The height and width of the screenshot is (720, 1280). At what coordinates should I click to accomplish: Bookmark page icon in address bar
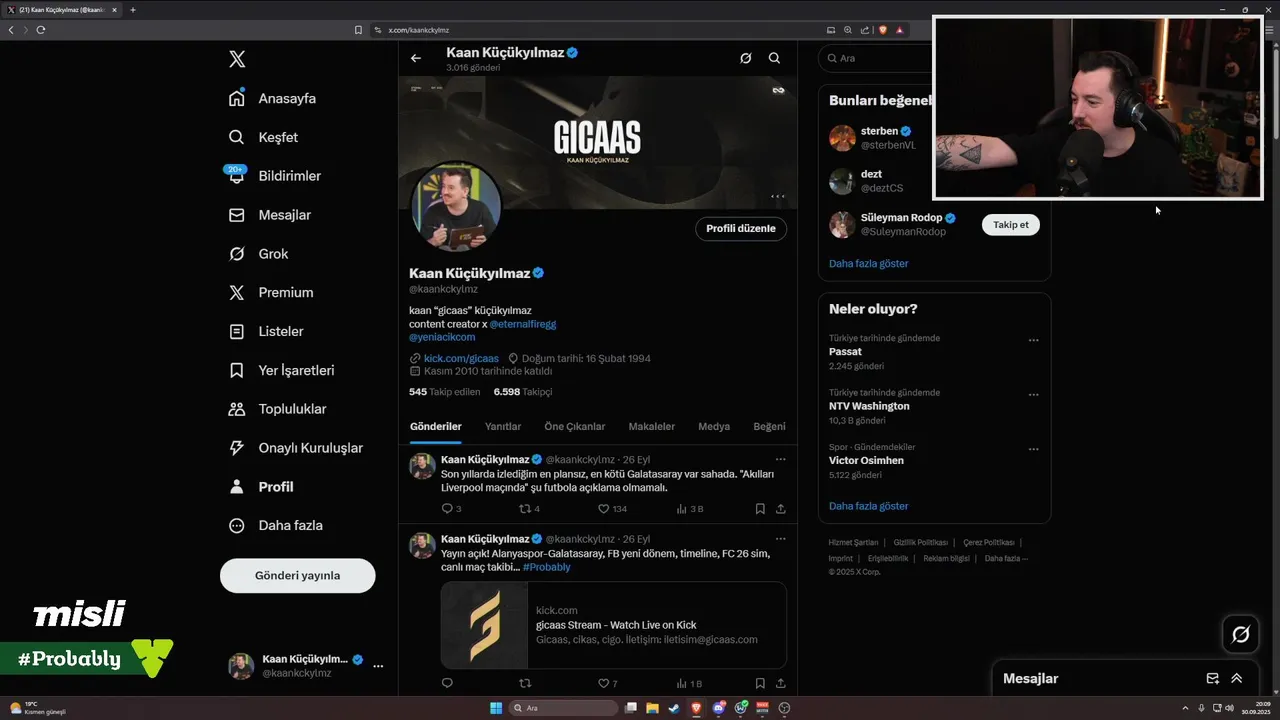pyautogui.click(x=358, y=30)
